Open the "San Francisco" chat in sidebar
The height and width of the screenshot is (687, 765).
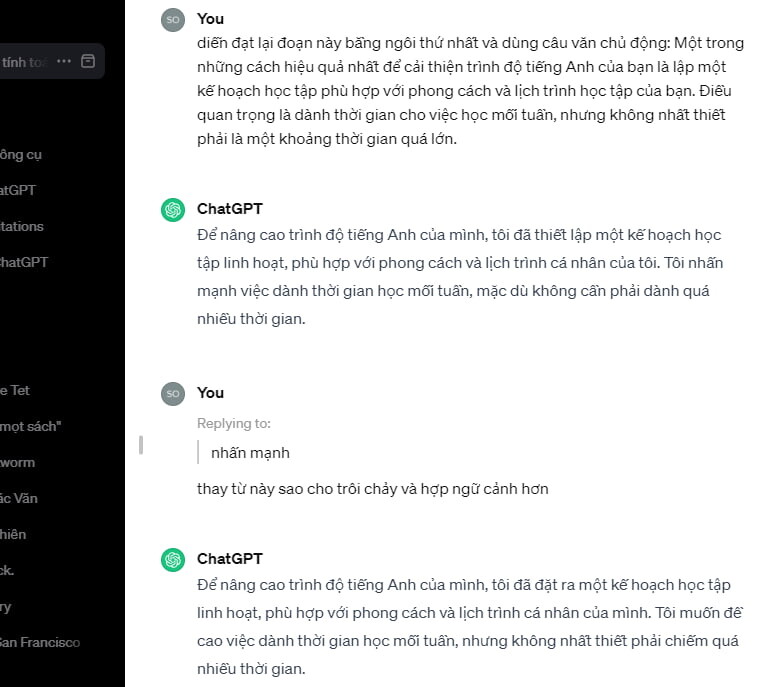40,642
